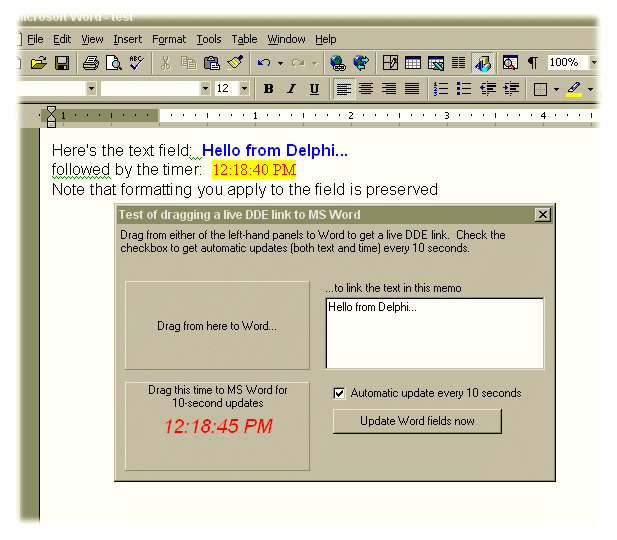
Task: Click the Redo arrow icon
Action: coord(298,63)
